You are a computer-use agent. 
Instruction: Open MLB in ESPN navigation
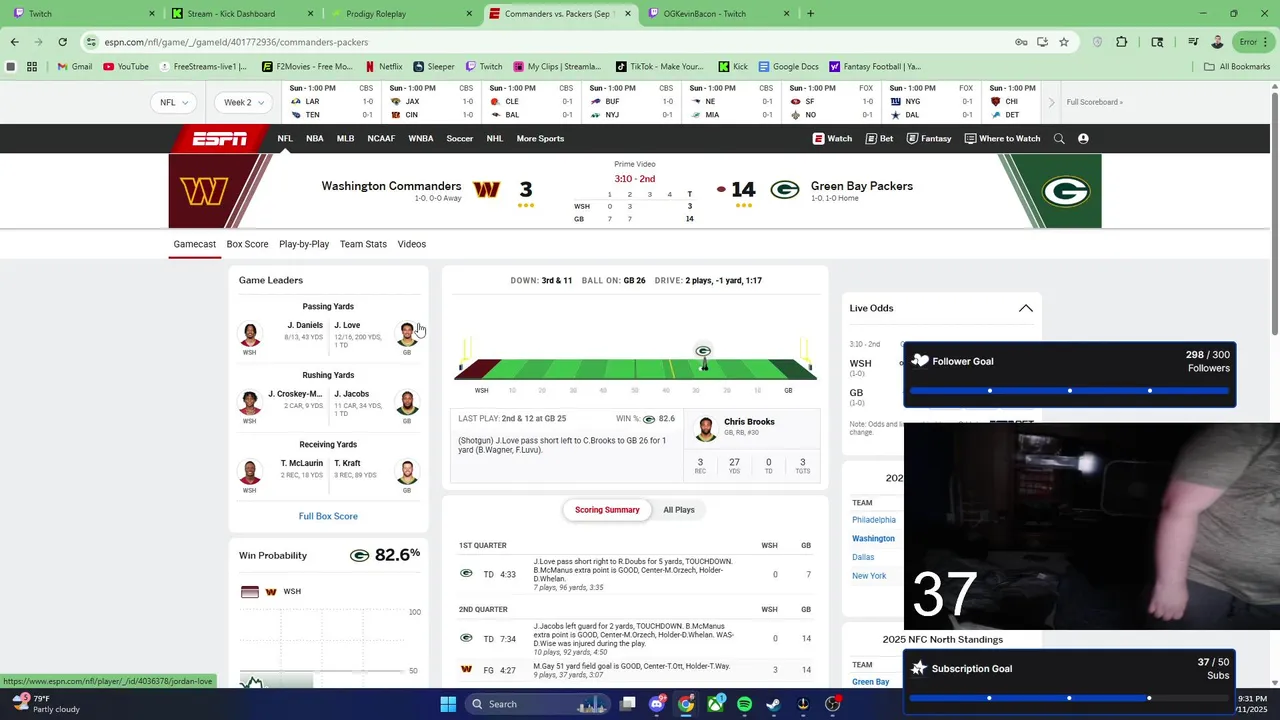pos(346,139)
